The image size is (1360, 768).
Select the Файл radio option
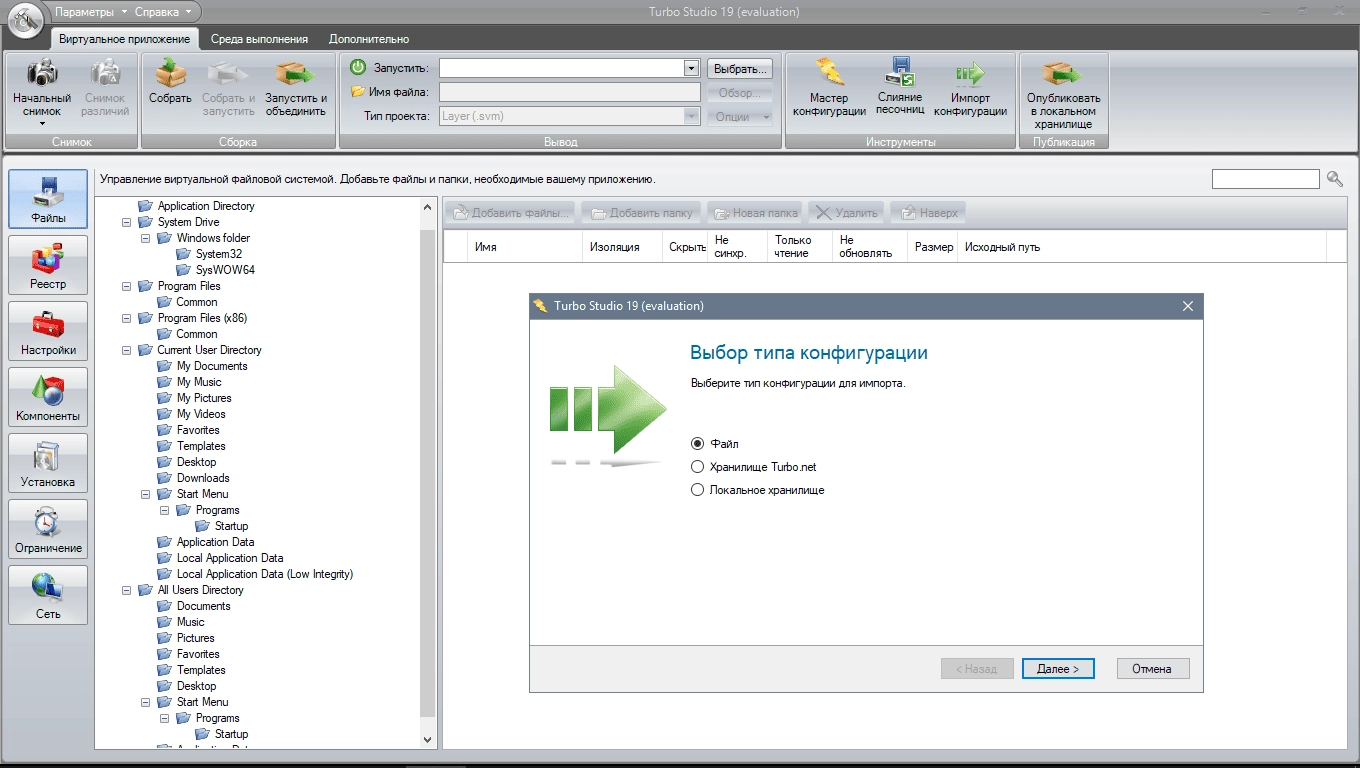pyautogui.click(x=698, y=444)
